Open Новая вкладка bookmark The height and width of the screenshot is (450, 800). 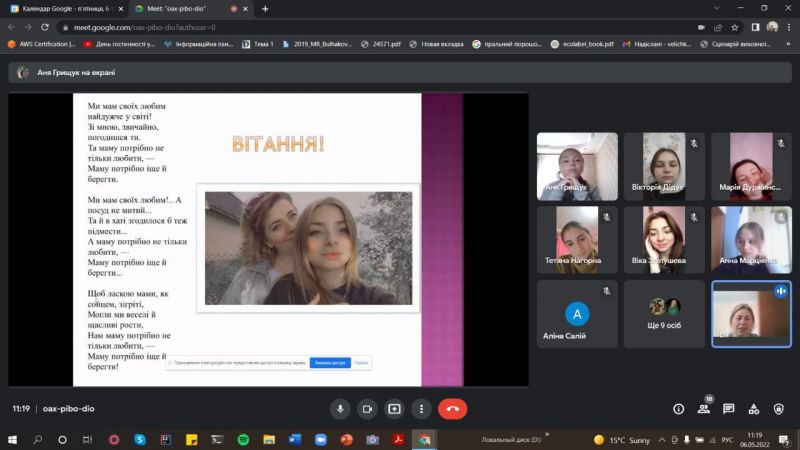coord(437,44)
